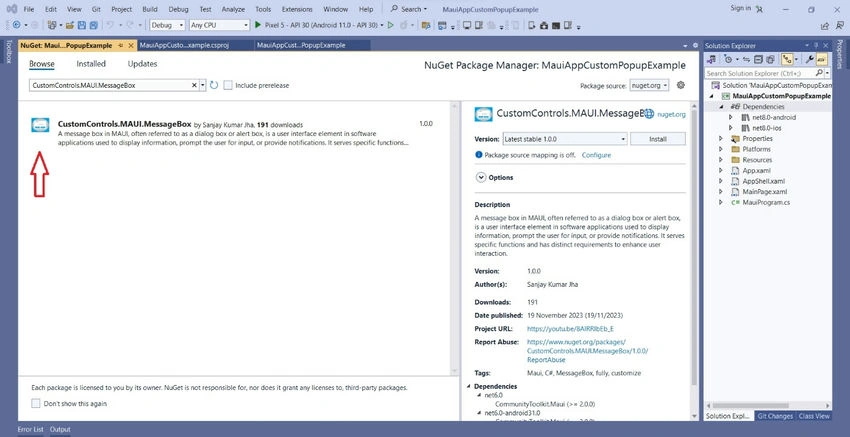Screen dimensions: 850x437
Task: Click the Navigate Backward toolbar icon
Action: (16, 25)
